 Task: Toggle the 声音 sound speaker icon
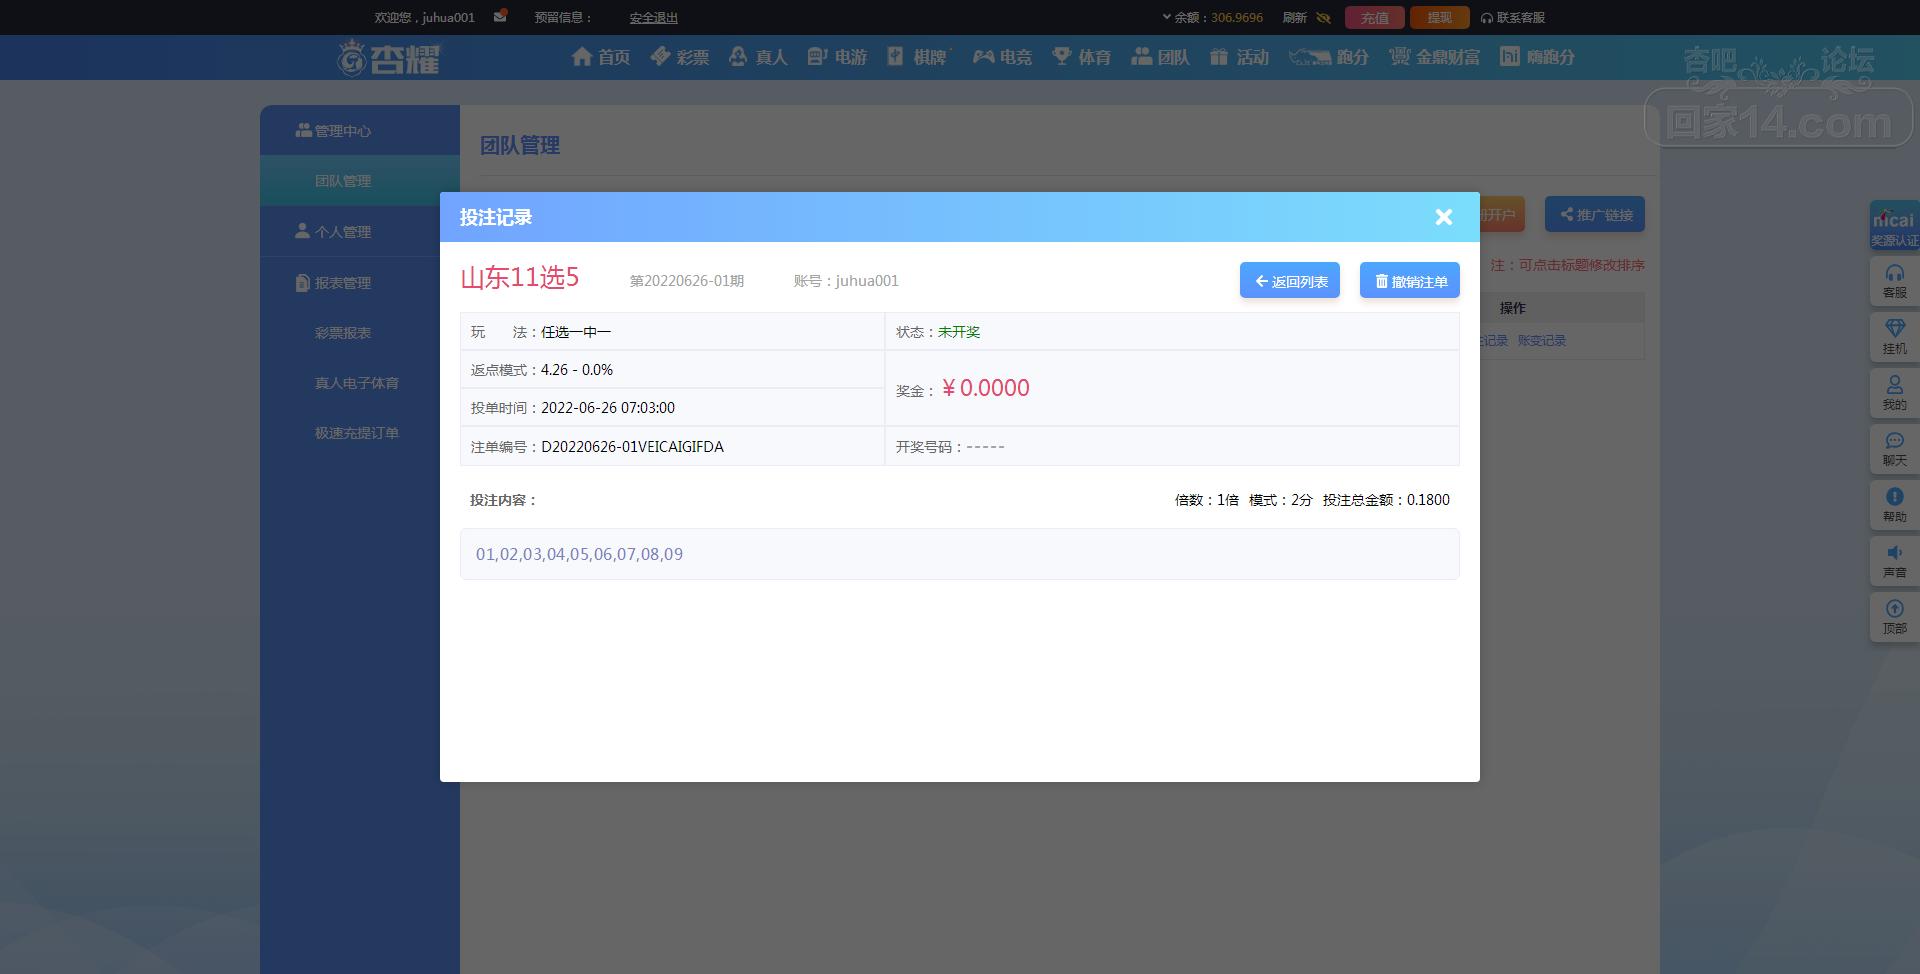pos(1894,561)
